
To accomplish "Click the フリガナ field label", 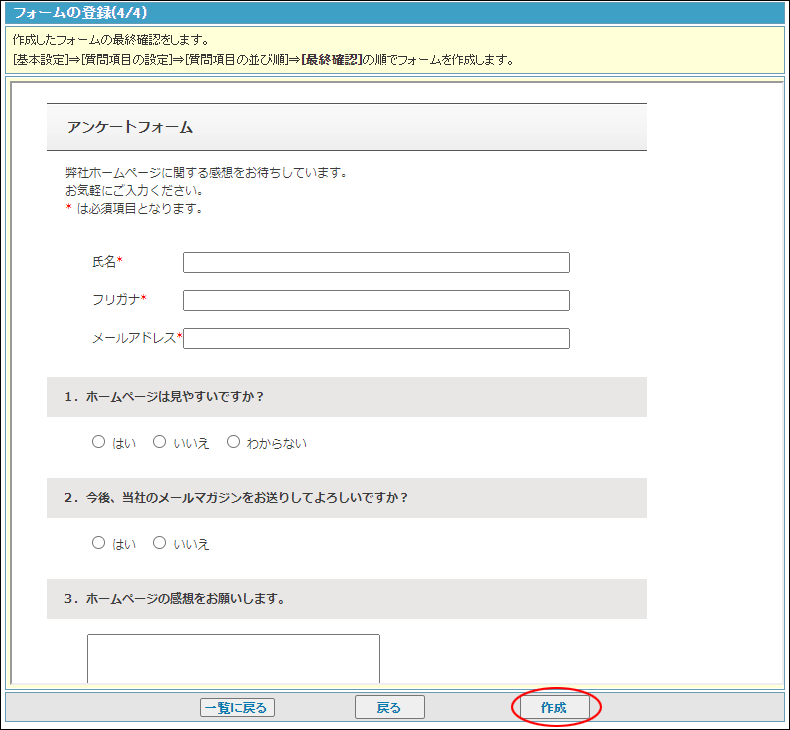I will pyautogui.click(x=116, y=300).
